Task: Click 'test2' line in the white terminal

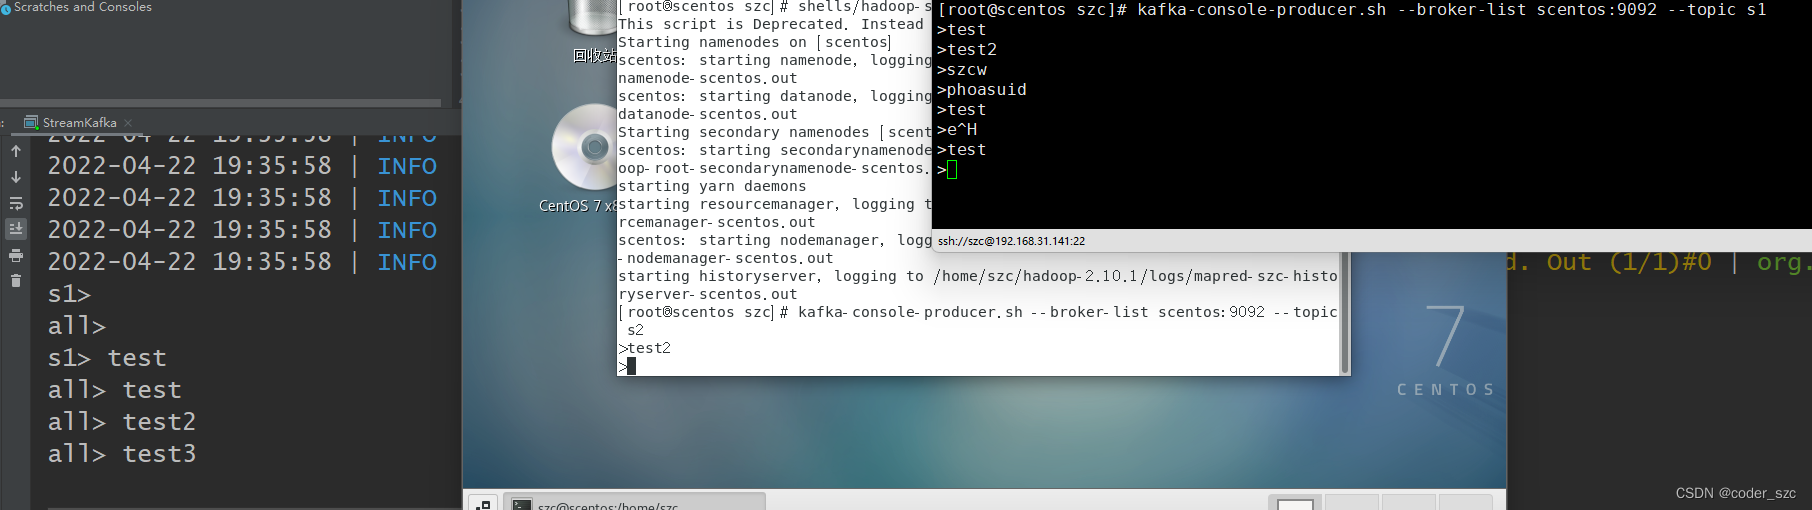Action: [x=645, y=348]
